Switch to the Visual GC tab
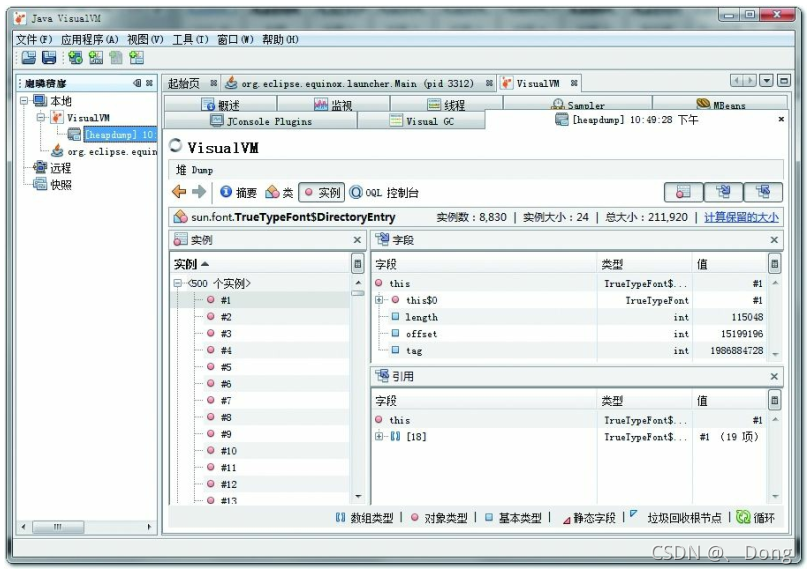Image resolution: width=807 pixels, height=574 pixels. (x=422, y=121)
